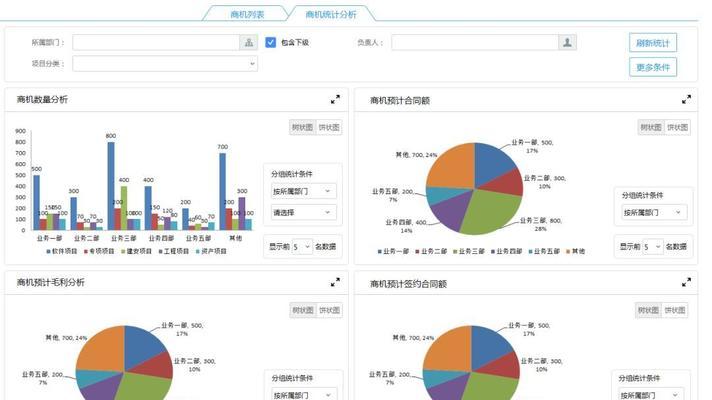Click the 业务一部 axis label in bar chart

point(49,238)
